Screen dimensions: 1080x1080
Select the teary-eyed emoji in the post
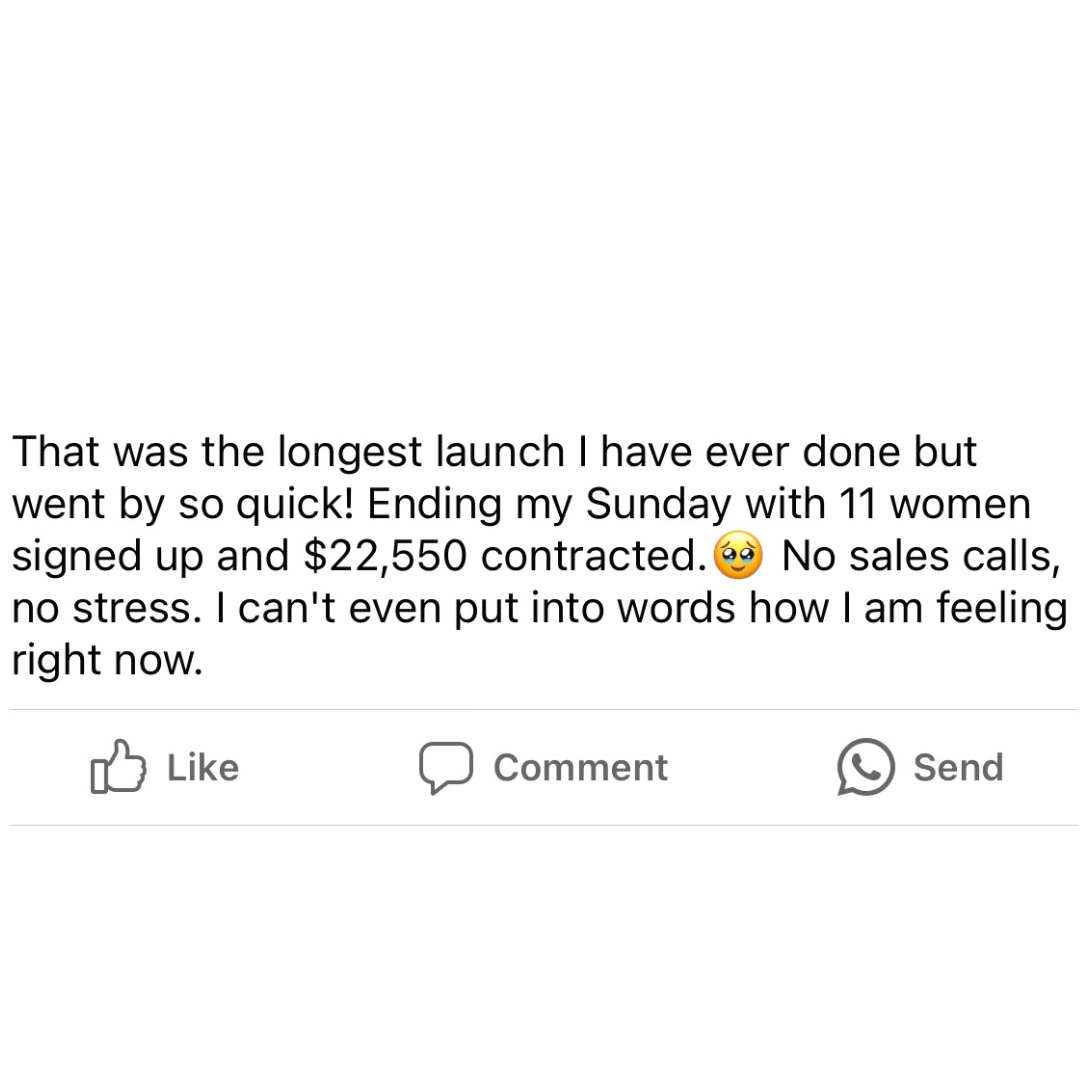(x=738, y=555)
